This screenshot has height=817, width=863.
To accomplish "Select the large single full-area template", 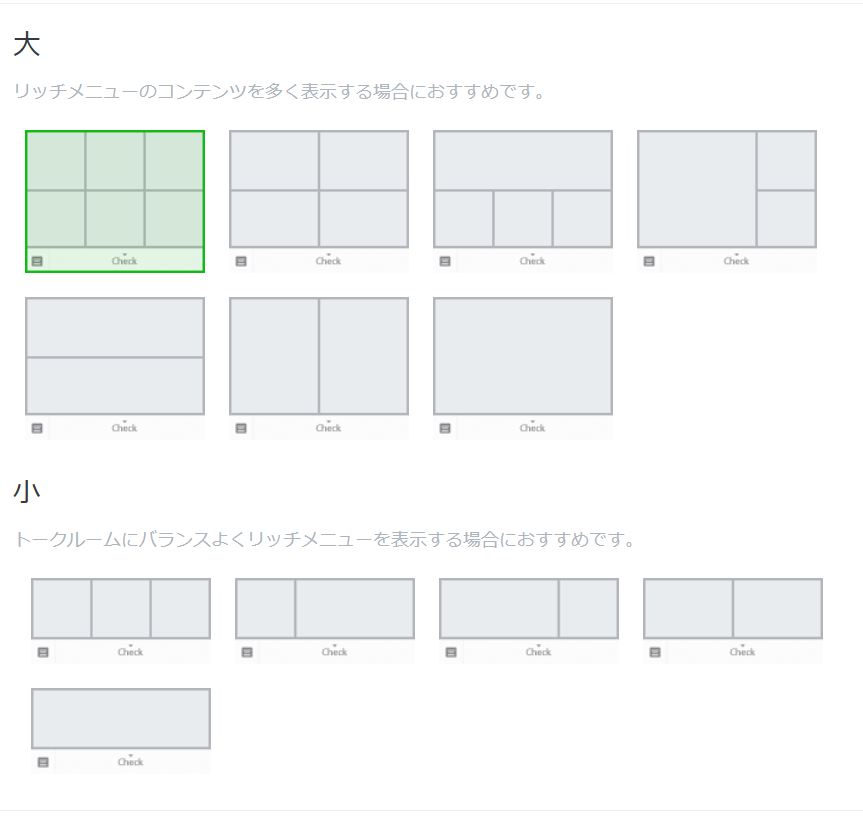I will click(x=523, y=356).
